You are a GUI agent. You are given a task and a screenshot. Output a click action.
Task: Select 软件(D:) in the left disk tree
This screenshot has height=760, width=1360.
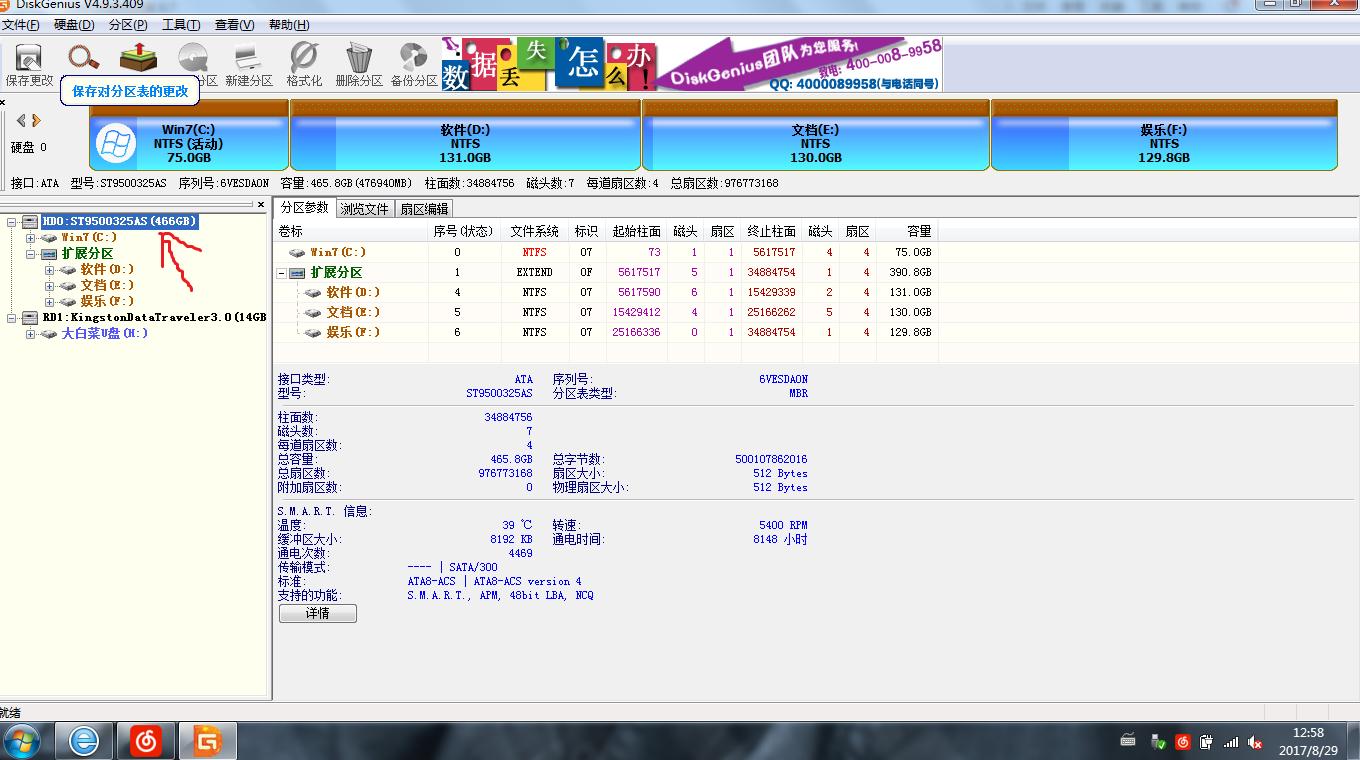click(107, 270)
